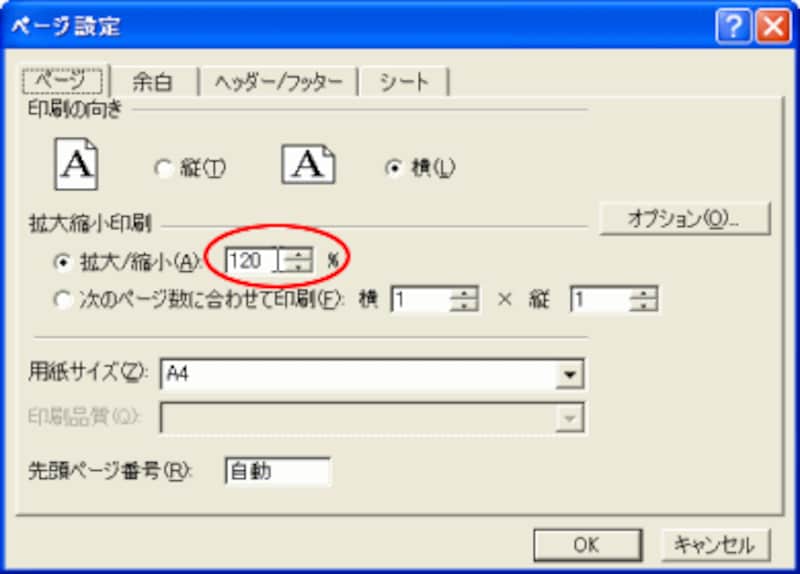Select the 縦(T) portrait radio button
Viewport: 800px width, 574px height.
(163, 168)
